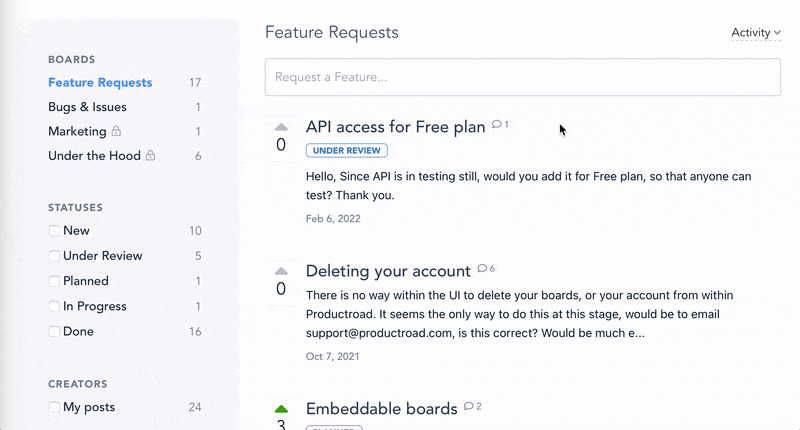Click the lock icon beside Under the Hood
Image resolution: width=800 pixels, height=430 pixels.
[x=151, y=155]
